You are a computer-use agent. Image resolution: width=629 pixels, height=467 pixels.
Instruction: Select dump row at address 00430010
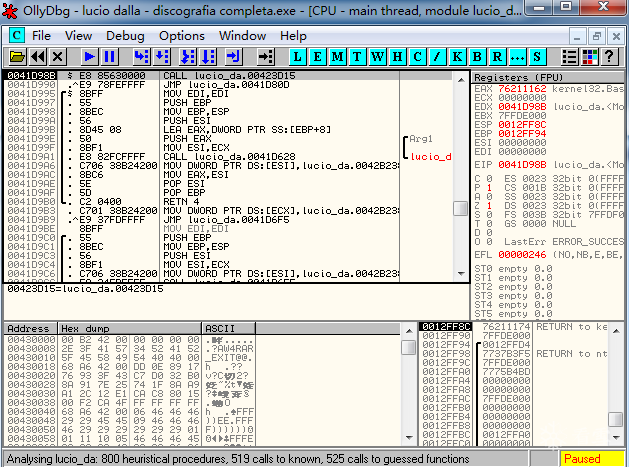point(129,357)
